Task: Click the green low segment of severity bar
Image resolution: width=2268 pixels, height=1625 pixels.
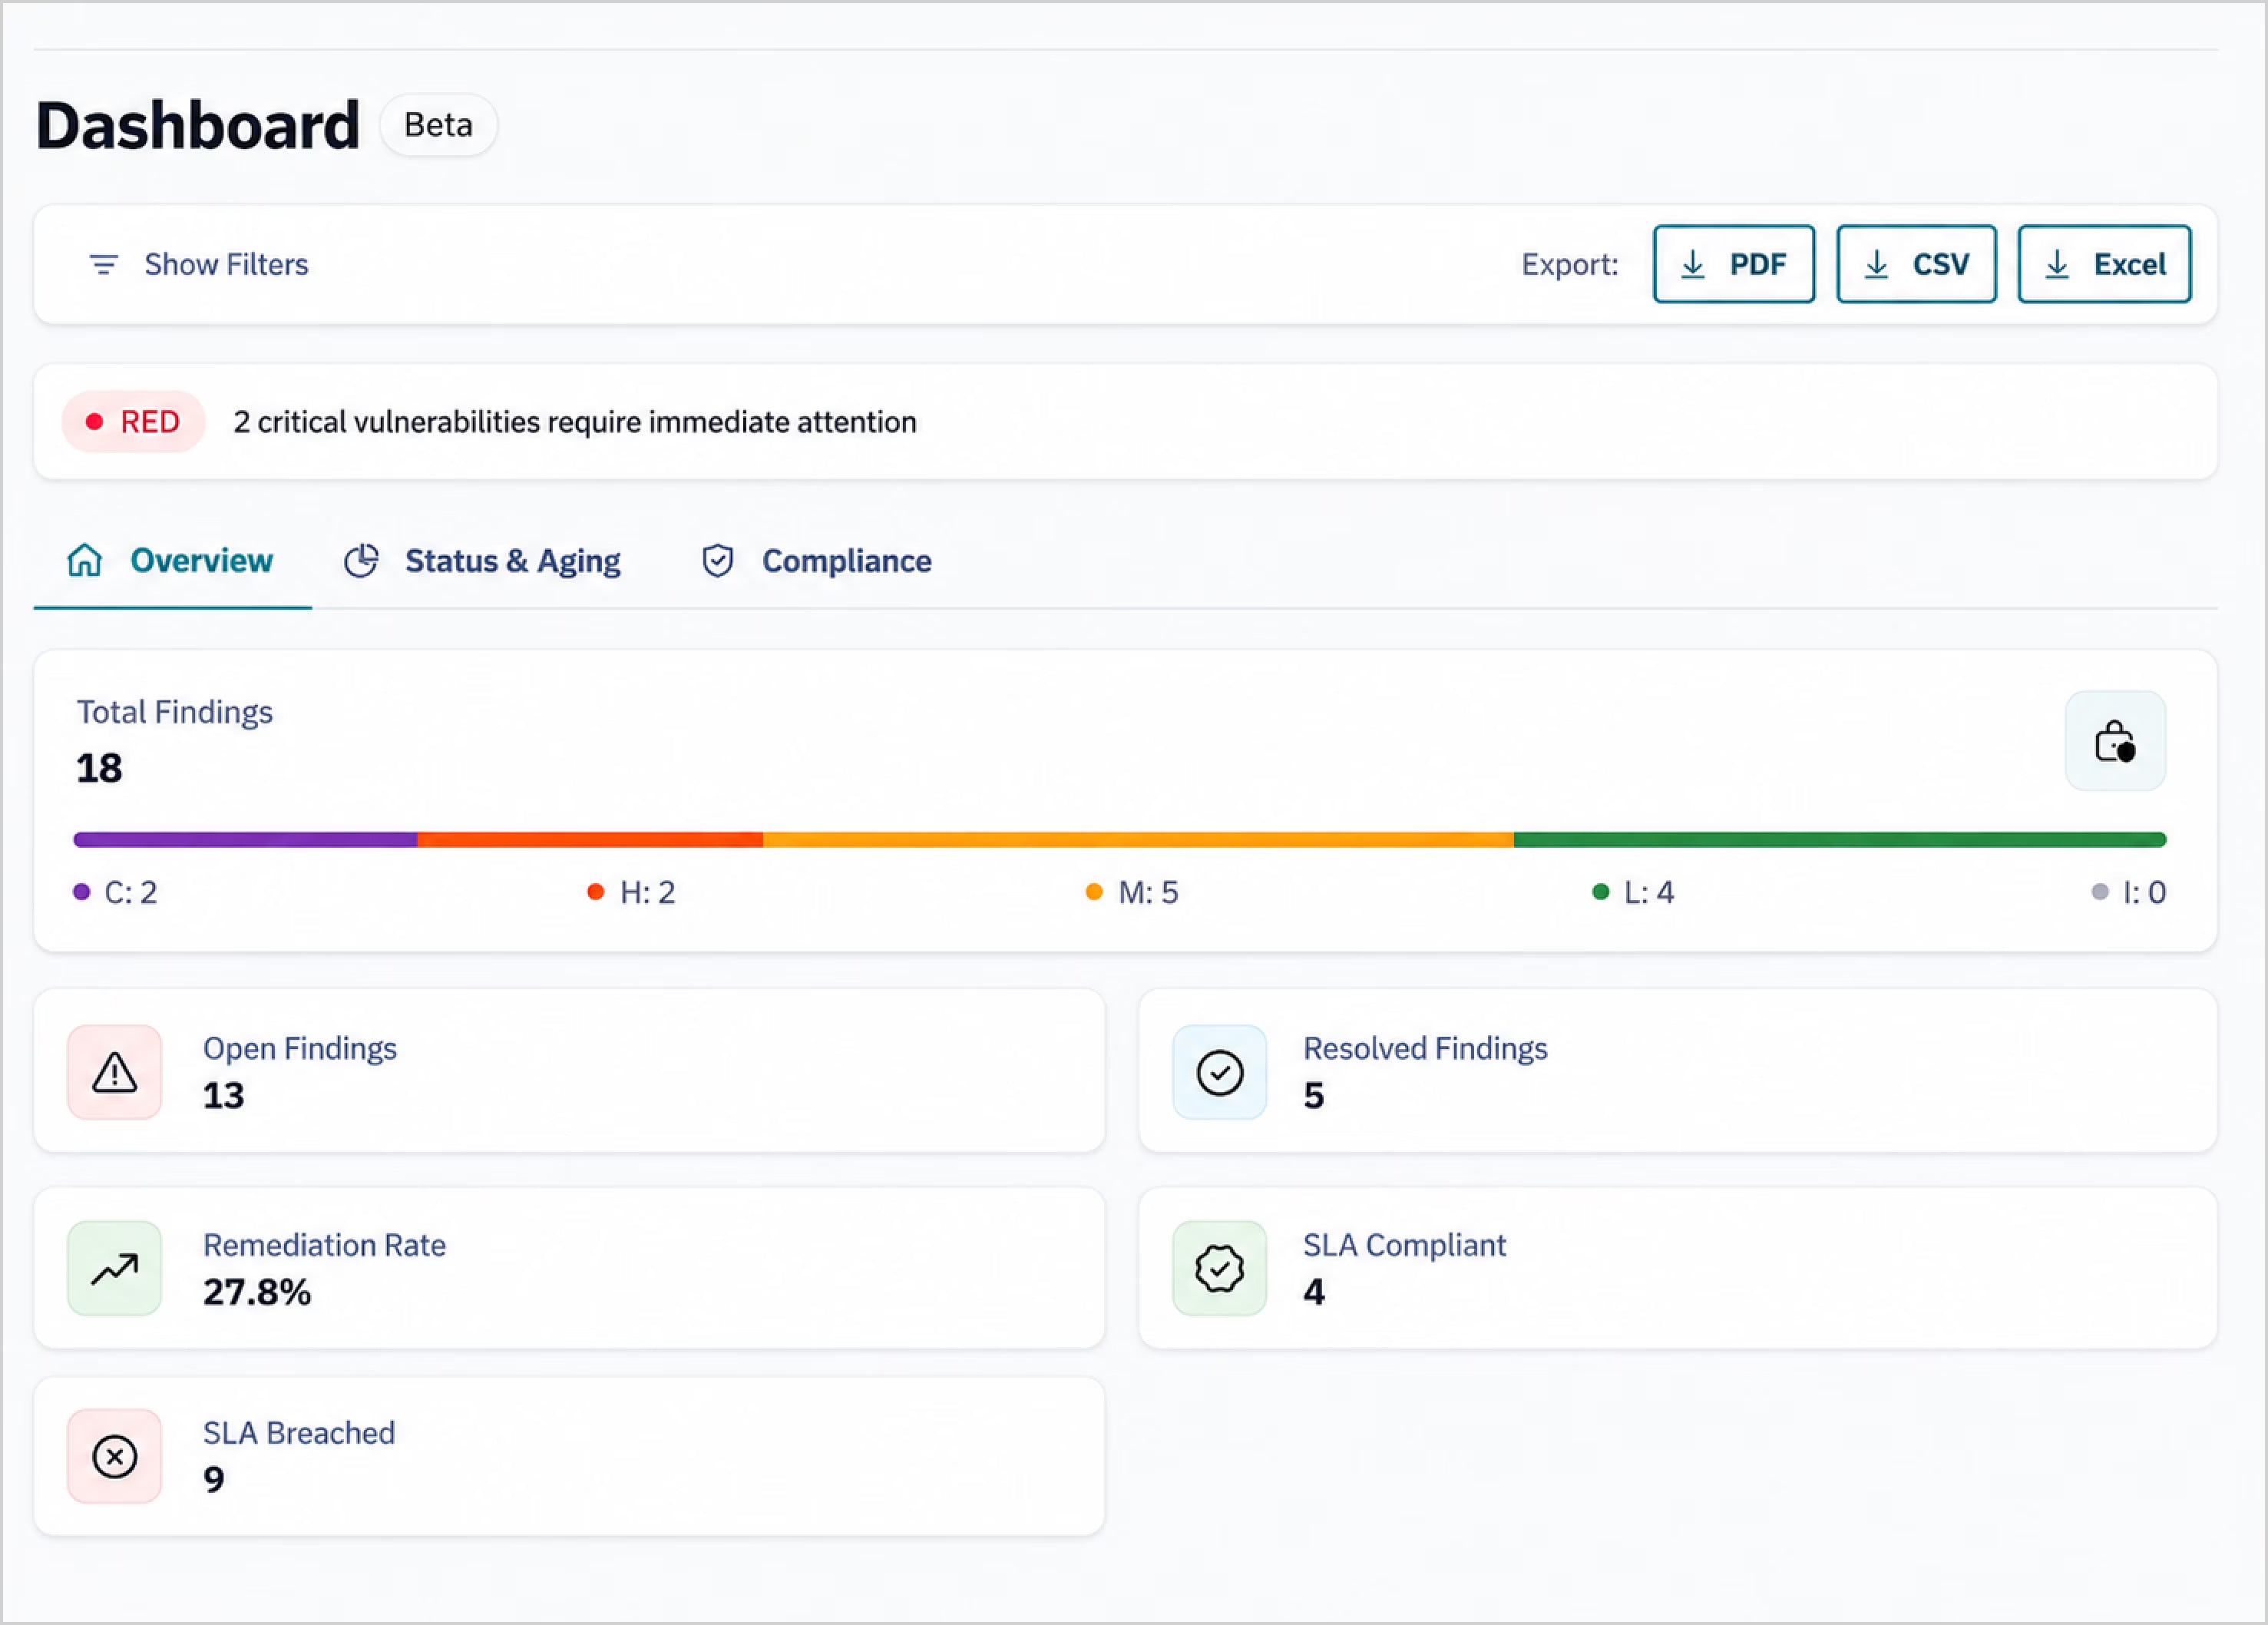Action: (1840, 839)
